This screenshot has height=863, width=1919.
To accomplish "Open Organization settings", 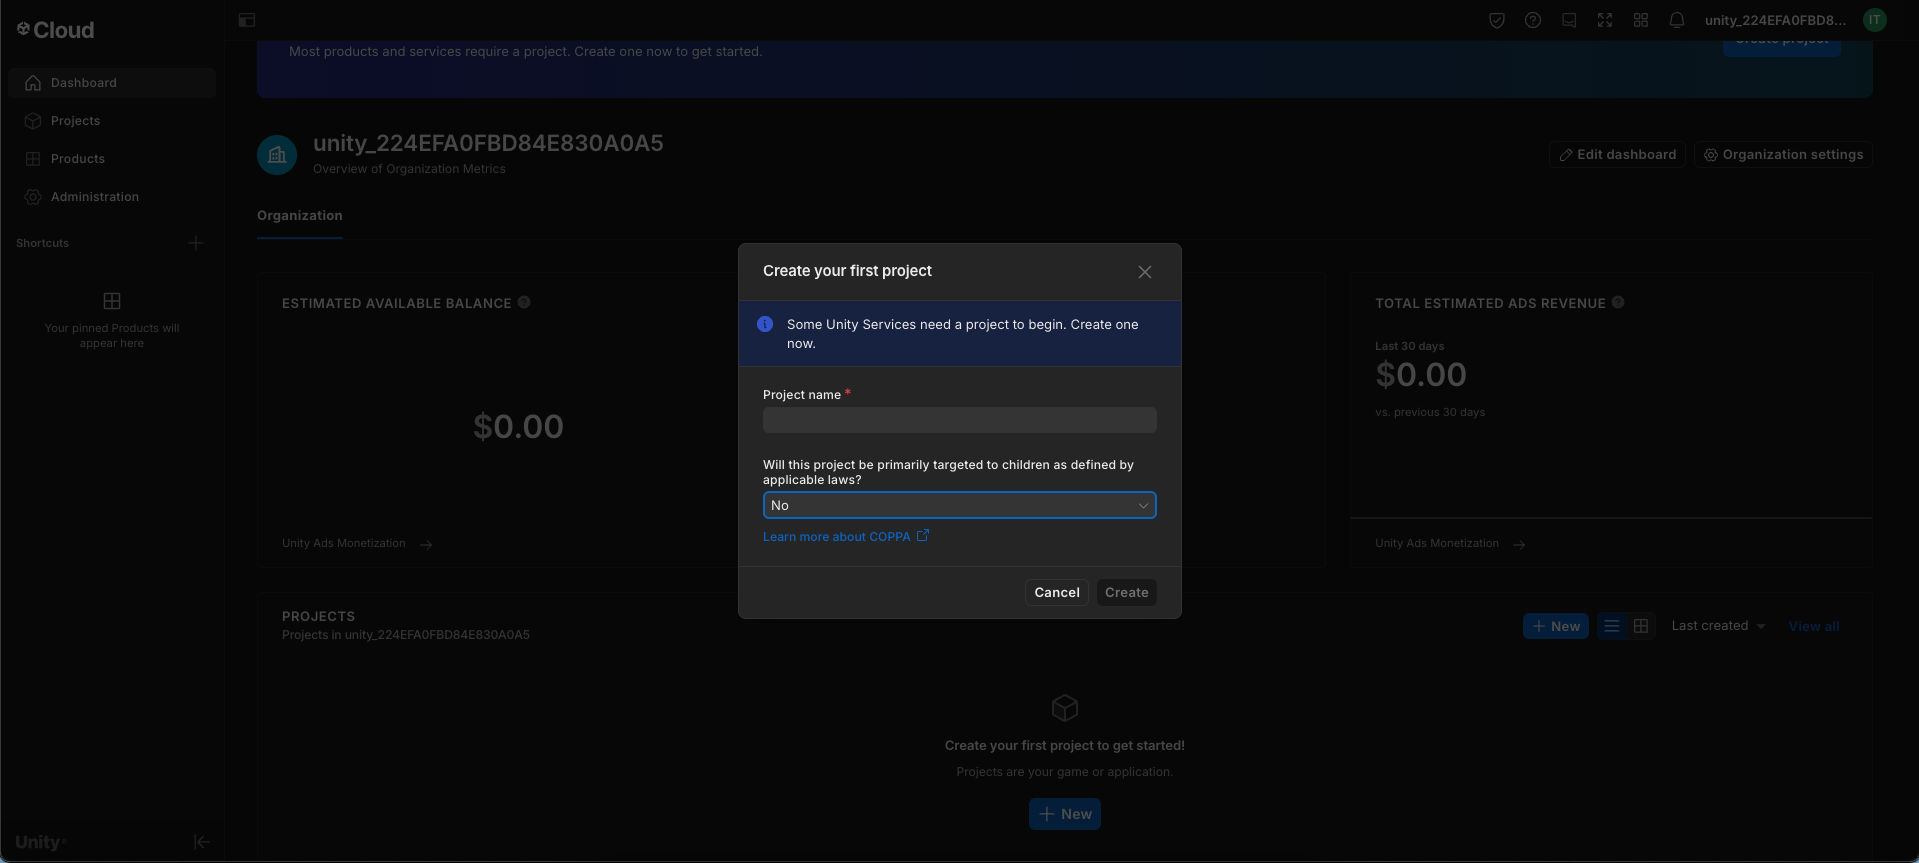I will tap(1783, 155).
